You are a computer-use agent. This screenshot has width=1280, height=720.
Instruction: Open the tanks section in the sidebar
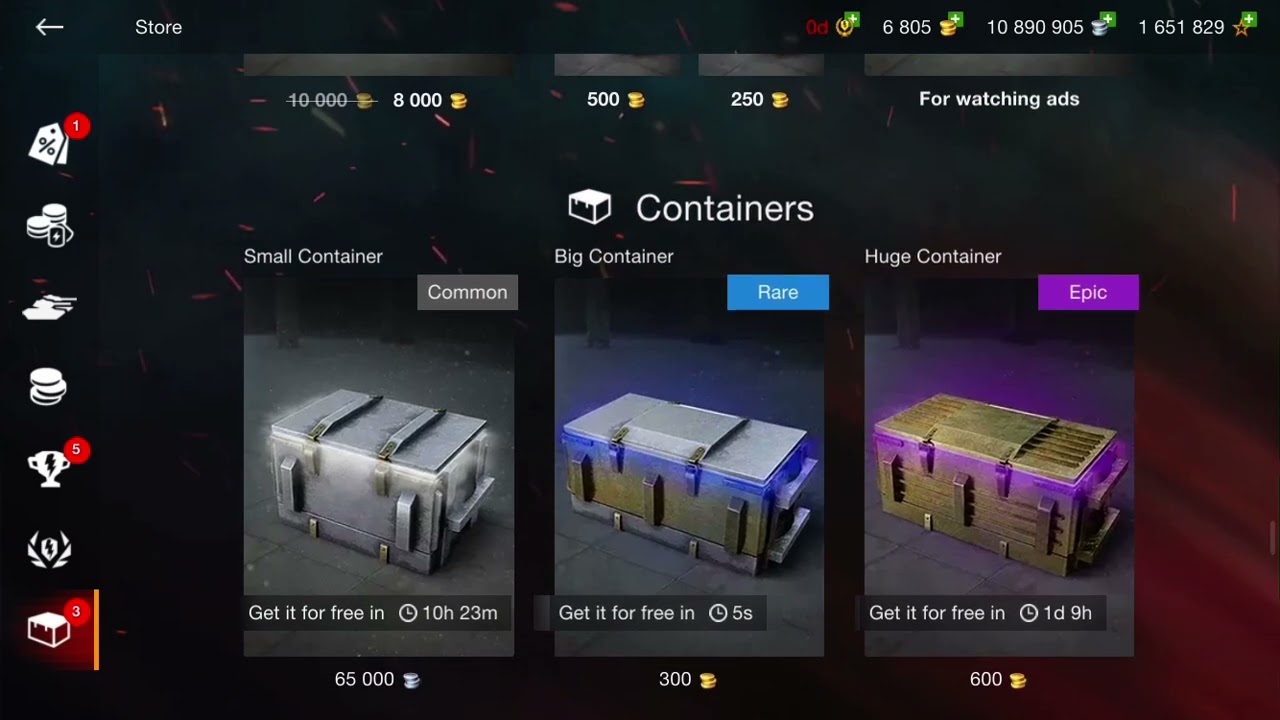coord(49,307)
